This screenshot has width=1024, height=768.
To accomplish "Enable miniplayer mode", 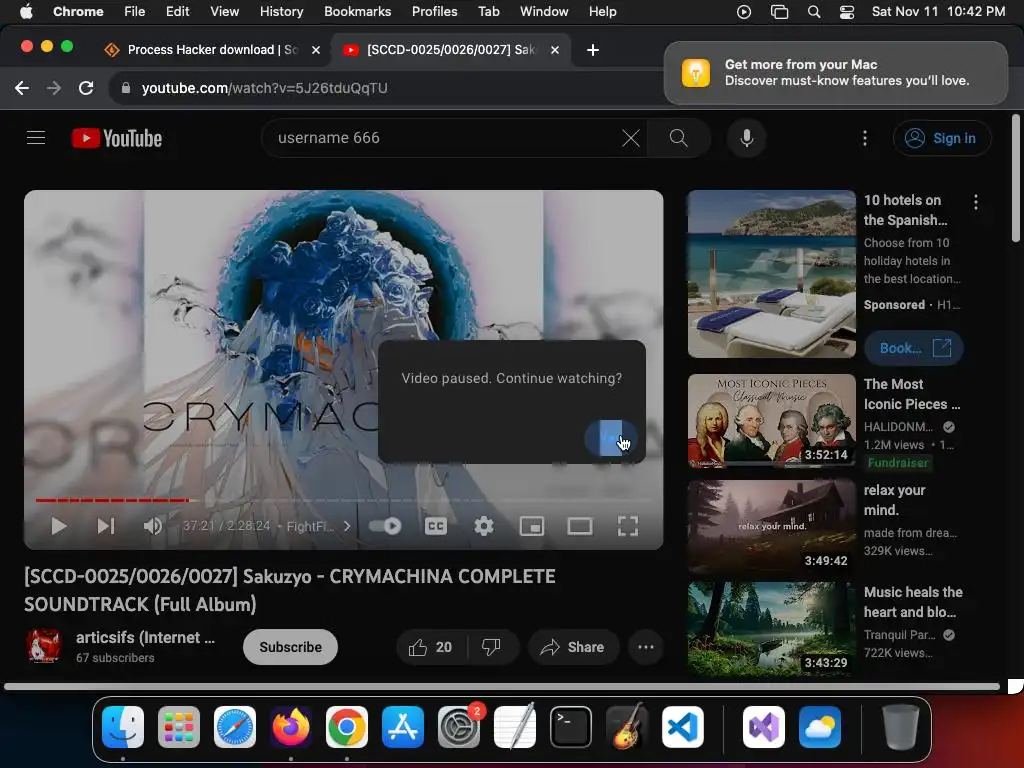I will coord(532,526).
